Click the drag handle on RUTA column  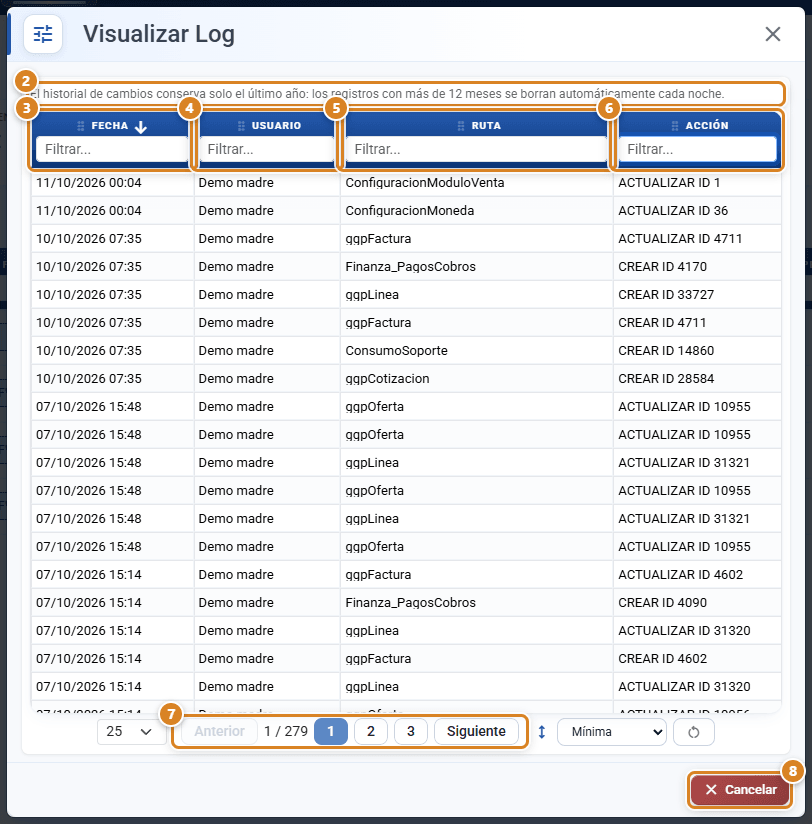point(461,126)
